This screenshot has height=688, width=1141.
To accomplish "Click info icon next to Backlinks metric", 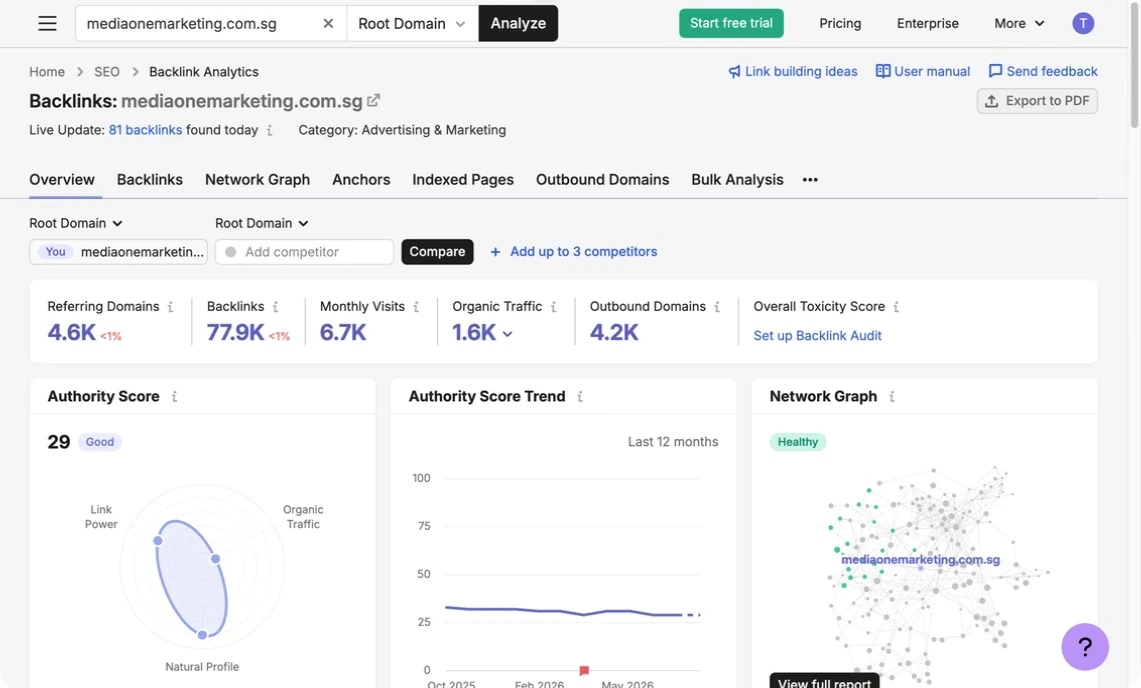I will pos(275,307).
